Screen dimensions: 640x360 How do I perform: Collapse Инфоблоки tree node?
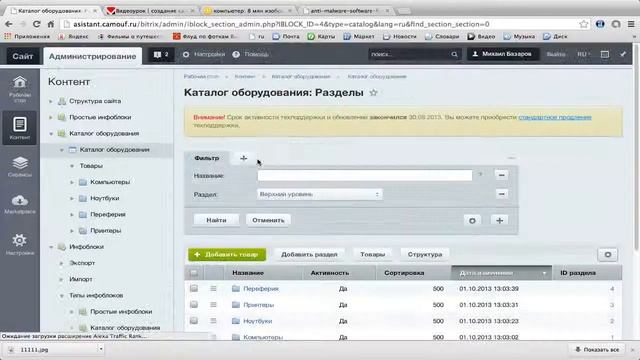point(51,247)
